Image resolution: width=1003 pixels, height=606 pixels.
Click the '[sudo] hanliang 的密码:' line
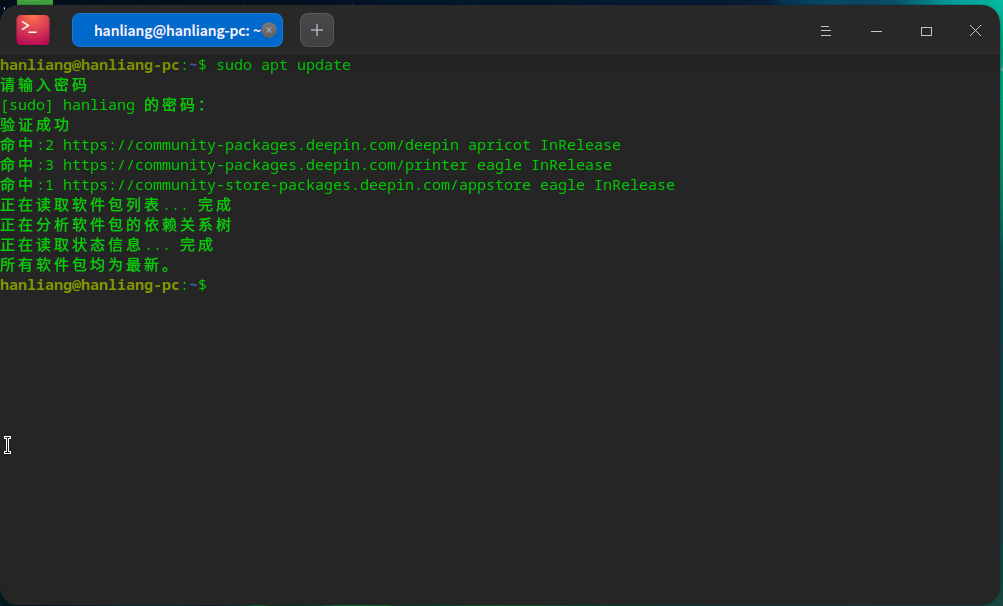pos(103,105)
